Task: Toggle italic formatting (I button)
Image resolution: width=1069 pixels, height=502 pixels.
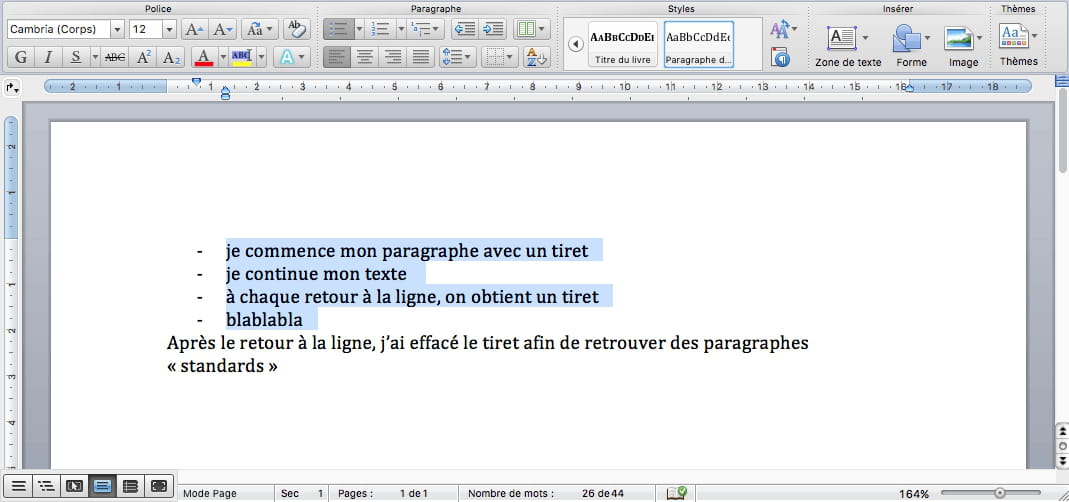Action: click(x=47, y=57)
